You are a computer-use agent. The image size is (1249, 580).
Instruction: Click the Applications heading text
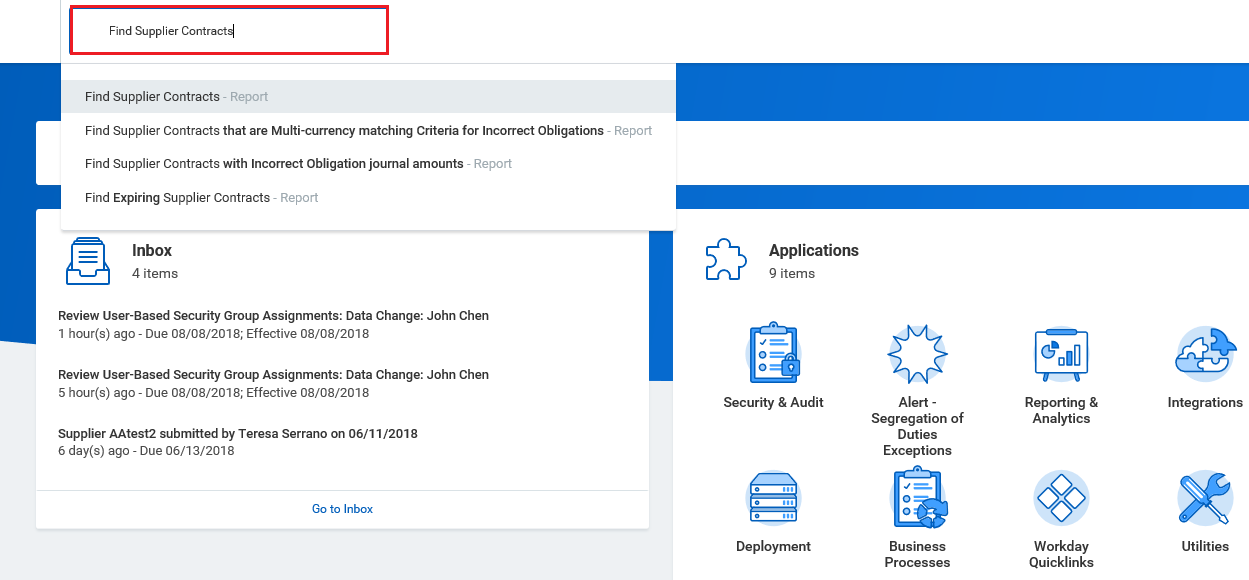[x=813, y=251]
